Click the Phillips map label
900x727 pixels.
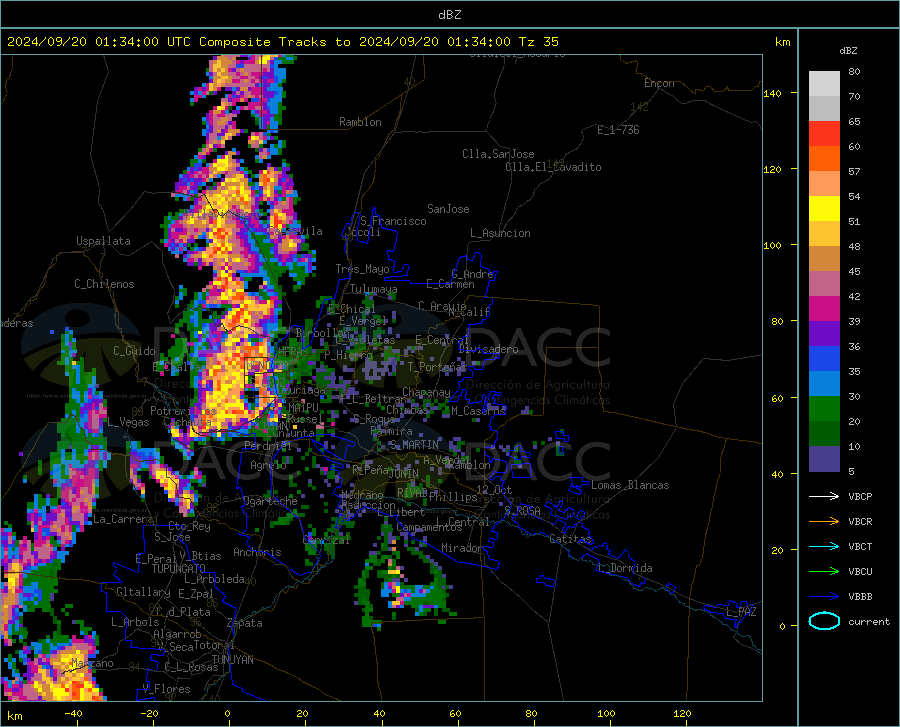point(453,497)
